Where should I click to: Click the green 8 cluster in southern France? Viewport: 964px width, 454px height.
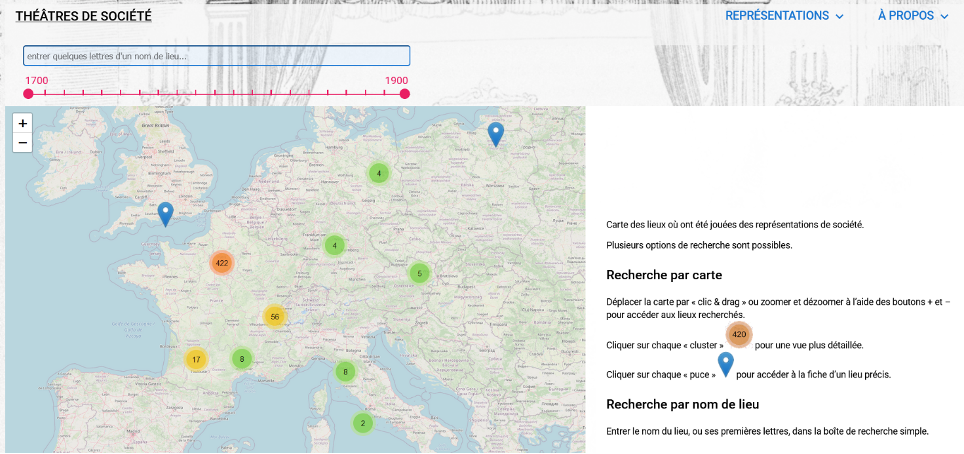241,358
